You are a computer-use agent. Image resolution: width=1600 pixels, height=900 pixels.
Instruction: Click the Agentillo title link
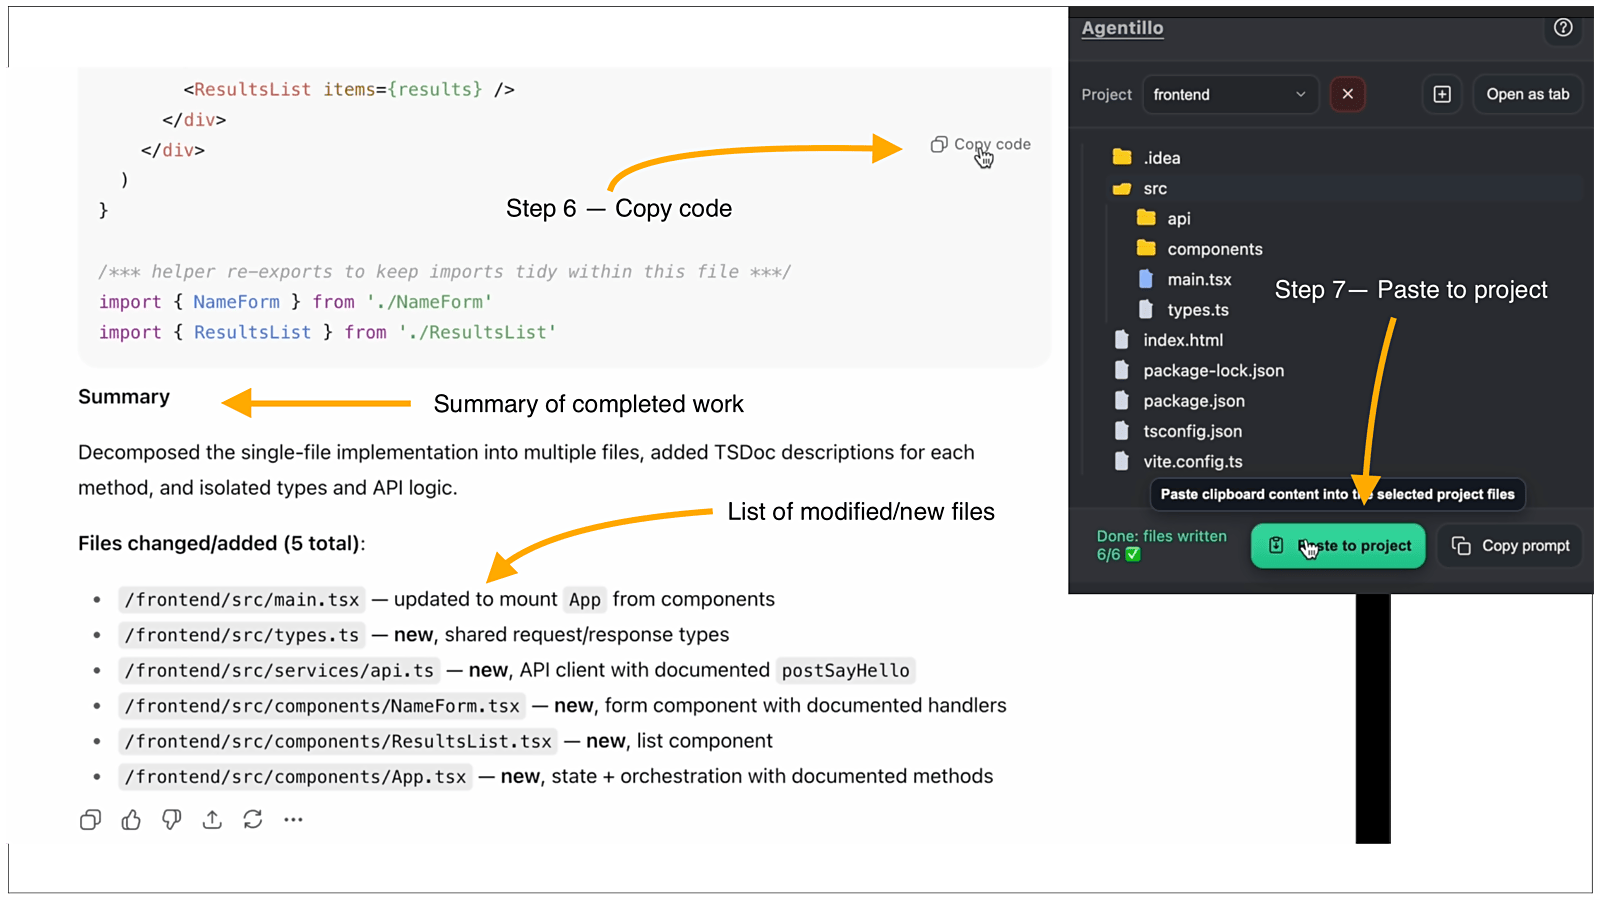pyautogui.click(x=1122, y=28)
